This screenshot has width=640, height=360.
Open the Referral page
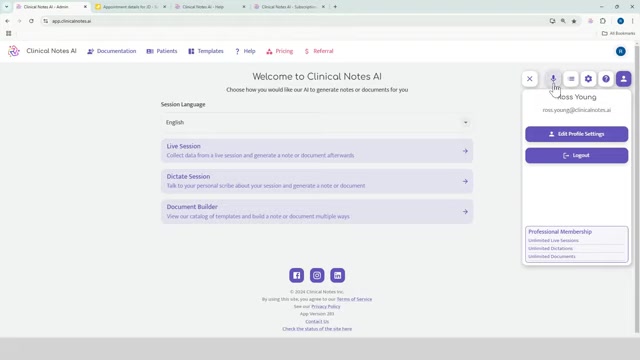319,51
